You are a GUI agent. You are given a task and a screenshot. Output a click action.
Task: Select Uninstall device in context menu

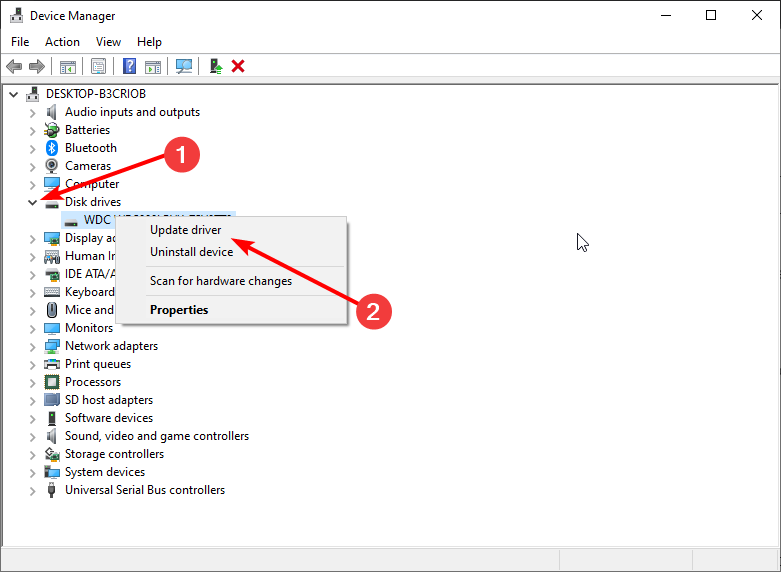click(191, 252)
